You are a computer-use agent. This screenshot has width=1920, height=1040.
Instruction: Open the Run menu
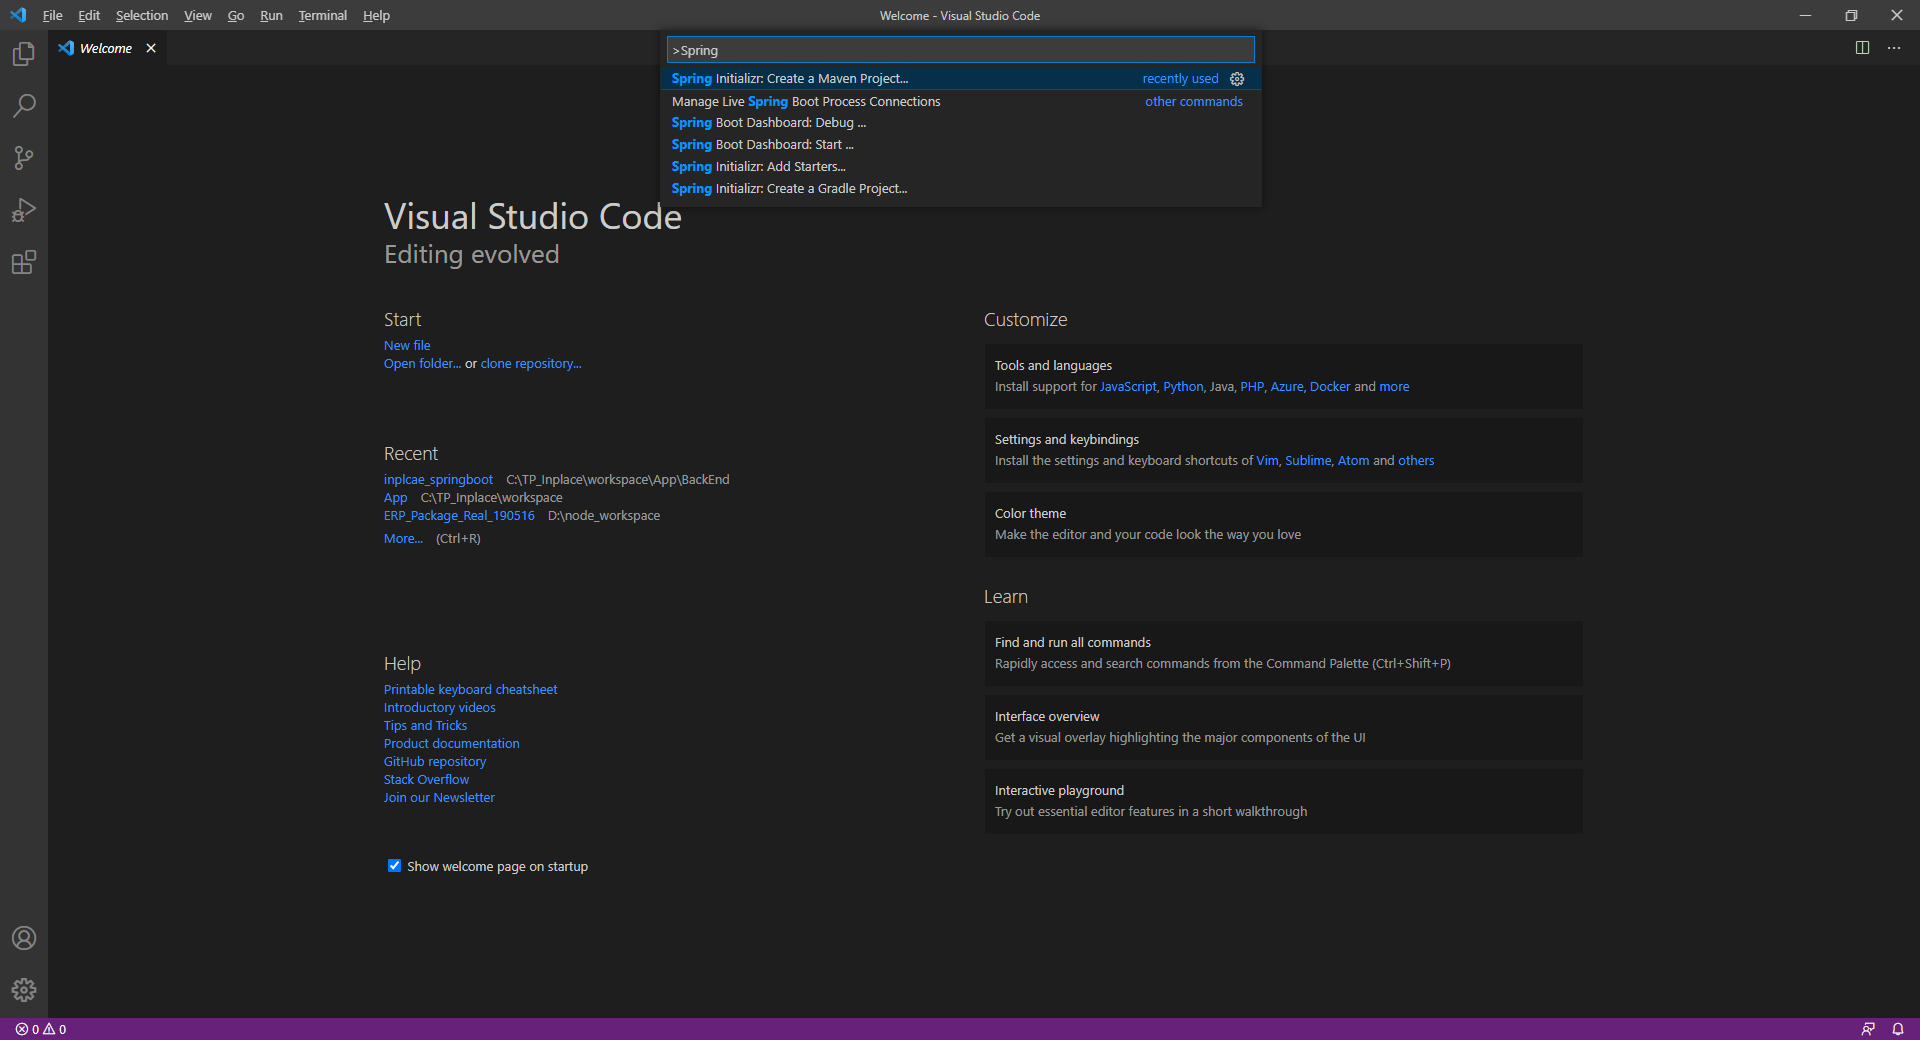[x=271, y=15]
